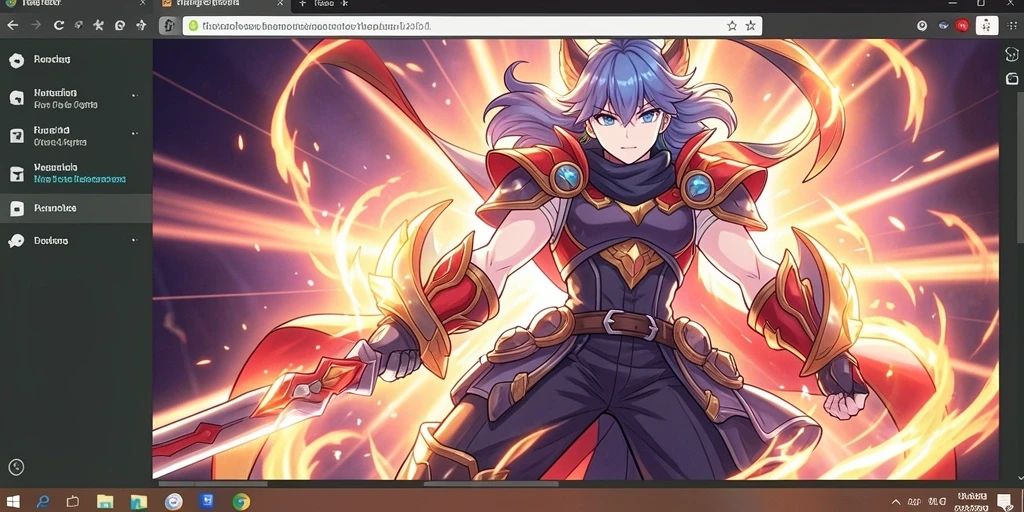Expand the dots beside the second sidebar item
The image size is (1024, 512).
pos(135,95)
